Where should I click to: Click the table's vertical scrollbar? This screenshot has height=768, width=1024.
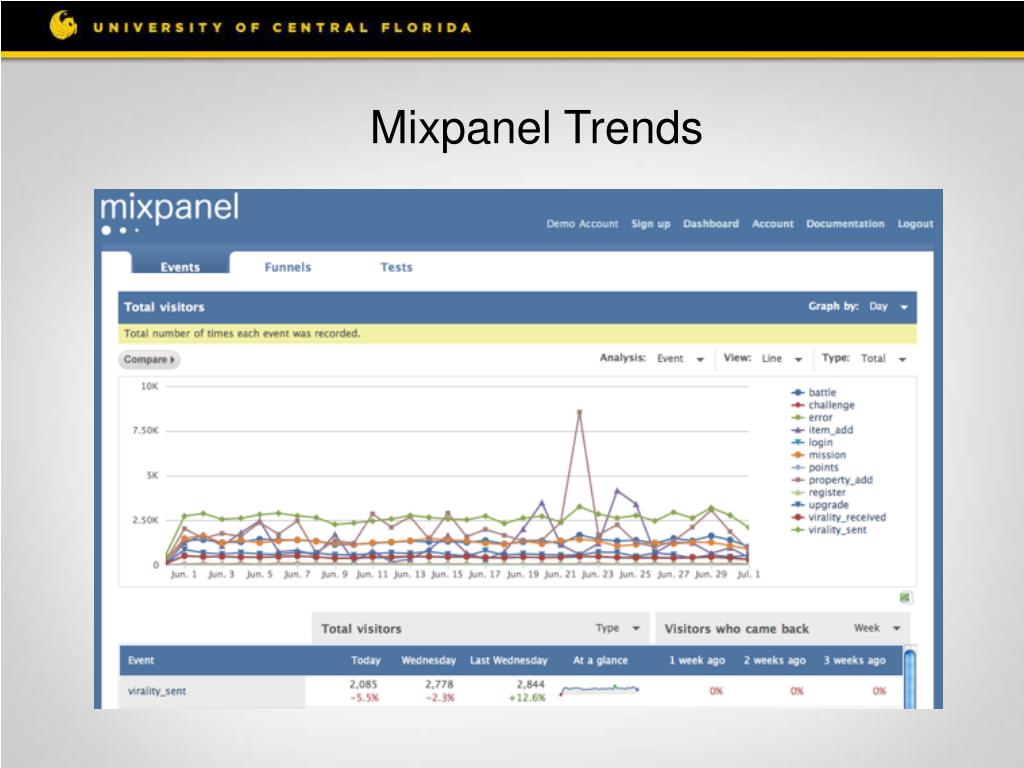click(x=909, y=677)
